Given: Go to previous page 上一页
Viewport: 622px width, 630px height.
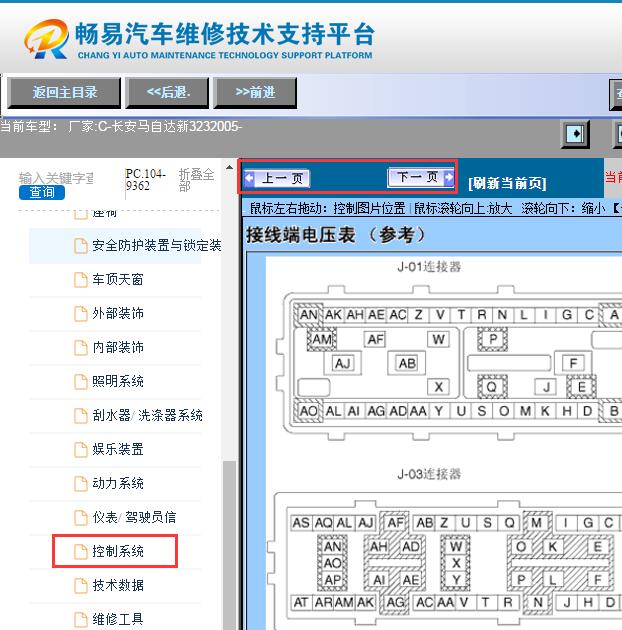Looking at the screenshot, I should point(277,178).
